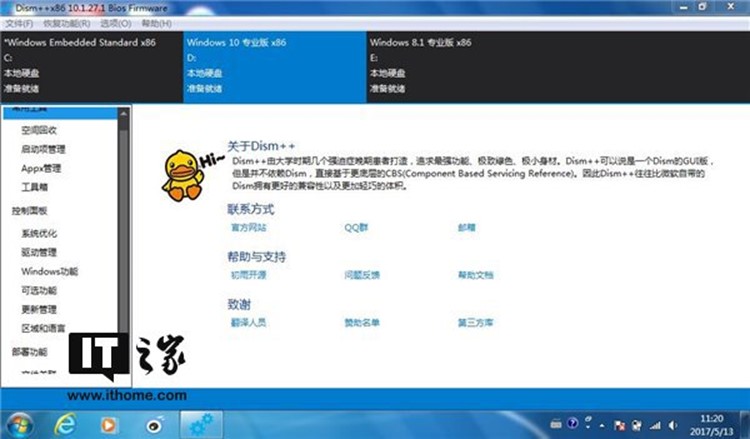
Task: Open Internet Explorer from the taskbar
Action: (67, 423)
